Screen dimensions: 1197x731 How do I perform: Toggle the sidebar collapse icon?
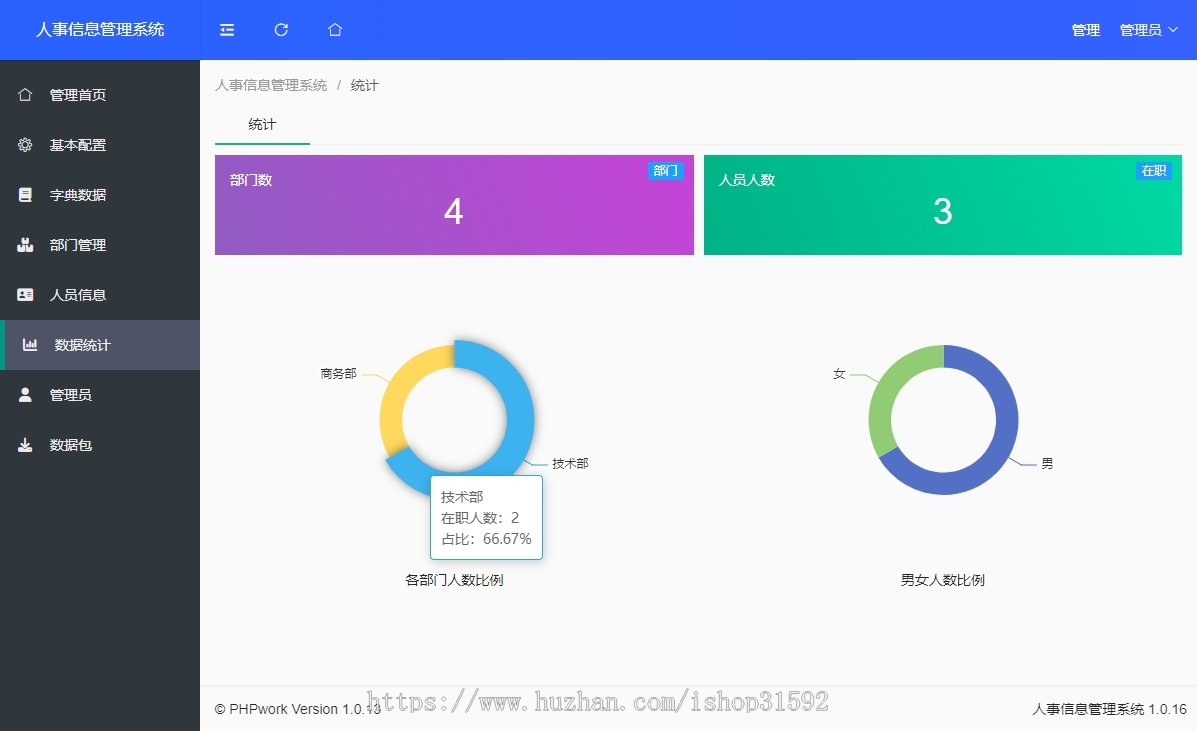[x=227, y=30]
